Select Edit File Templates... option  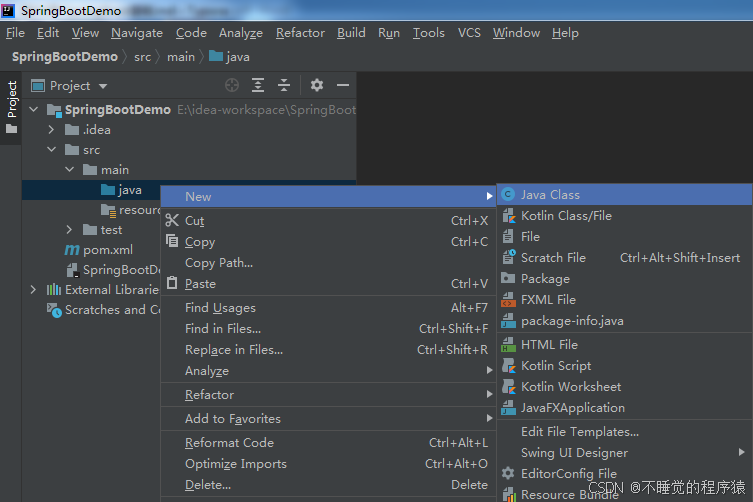[x=625, y=431]
